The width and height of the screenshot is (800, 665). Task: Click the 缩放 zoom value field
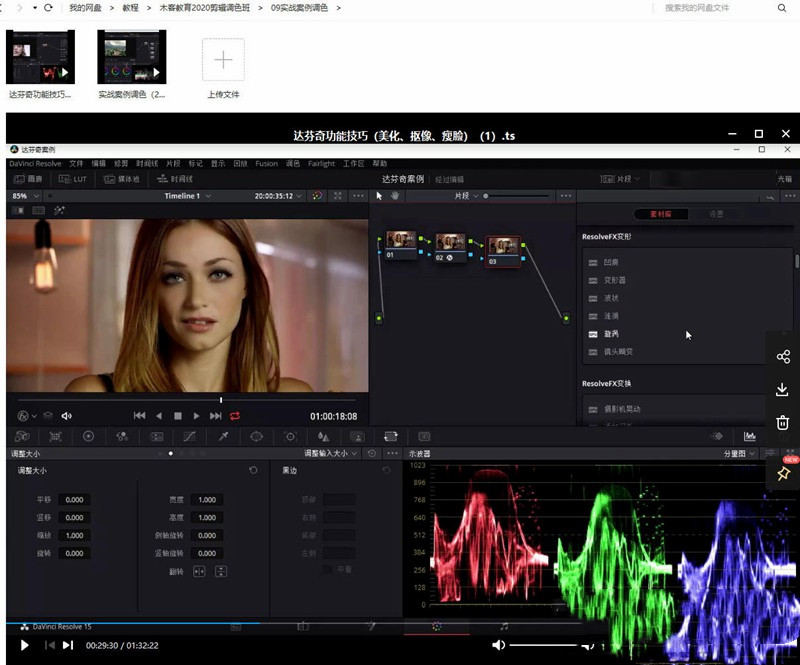click(x=74, y=535)
